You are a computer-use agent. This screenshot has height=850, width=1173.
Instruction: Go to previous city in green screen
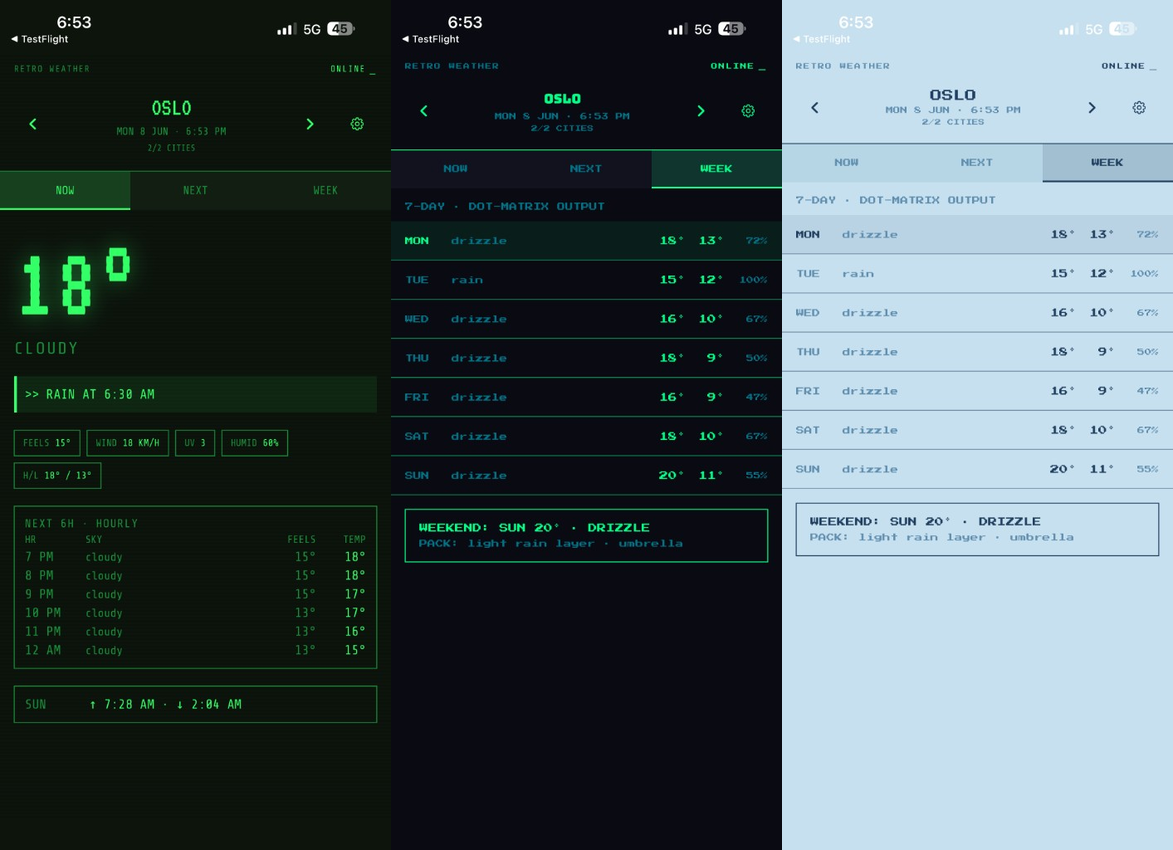click(x=33, y=124)
